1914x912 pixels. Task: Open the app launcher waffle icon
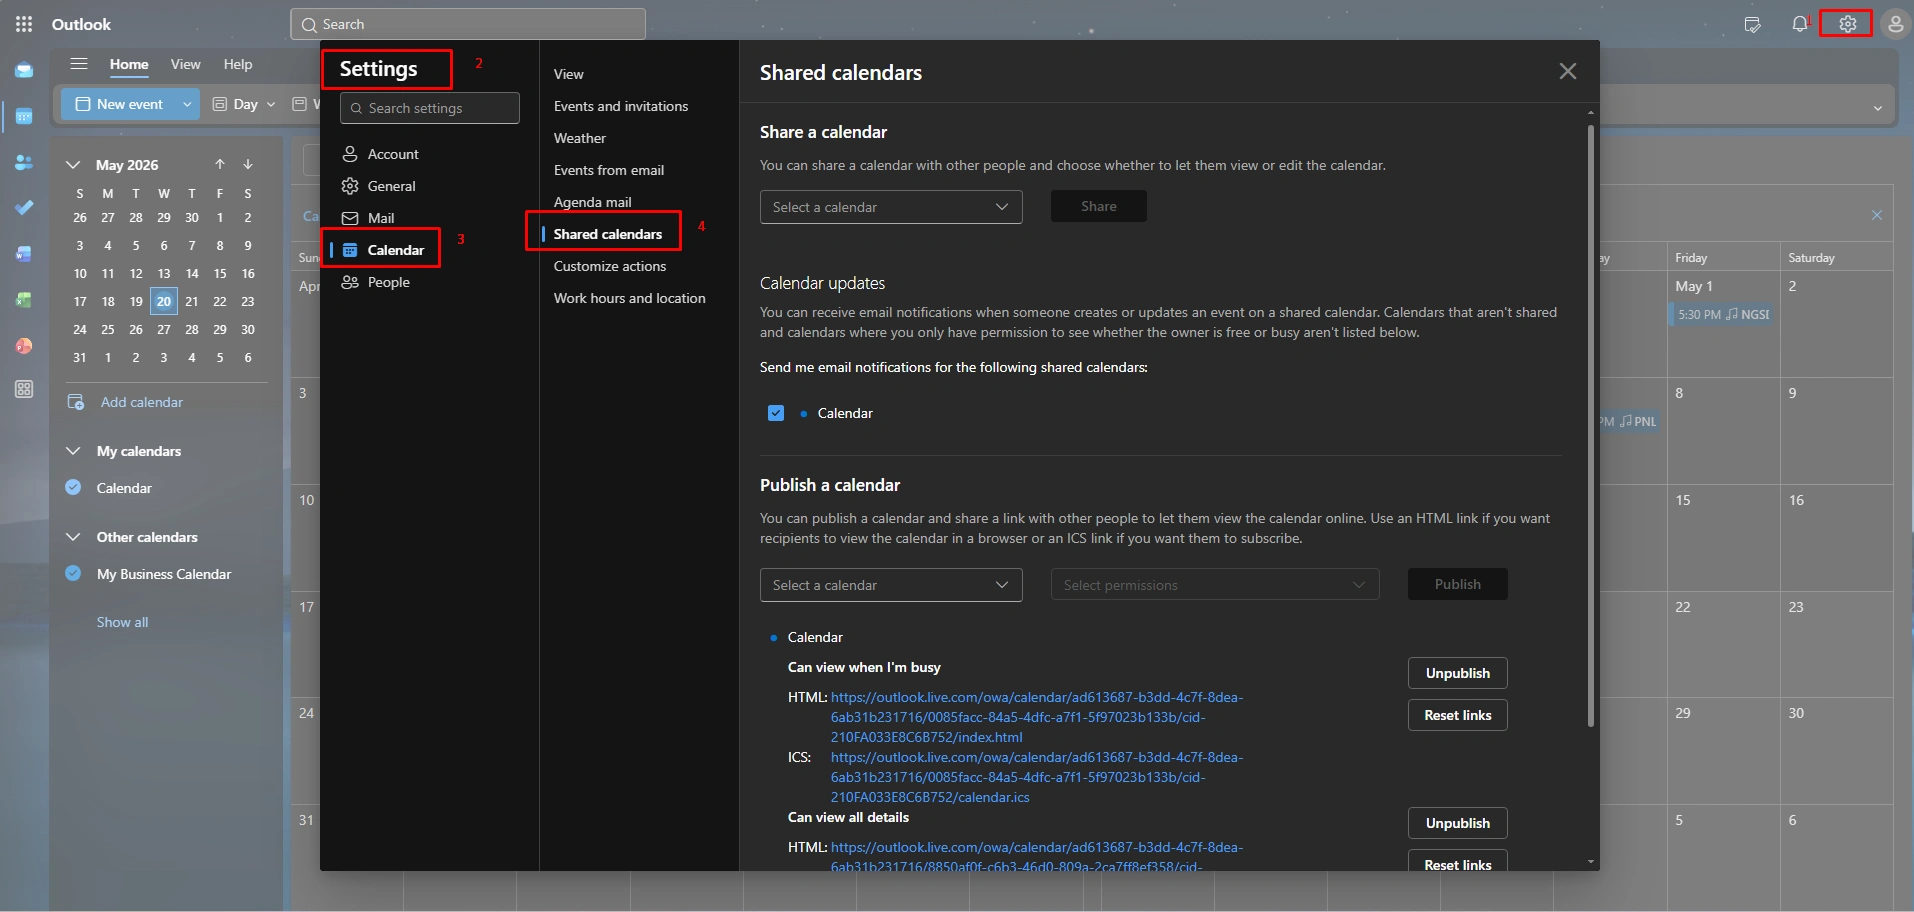[x=24, y=24]
